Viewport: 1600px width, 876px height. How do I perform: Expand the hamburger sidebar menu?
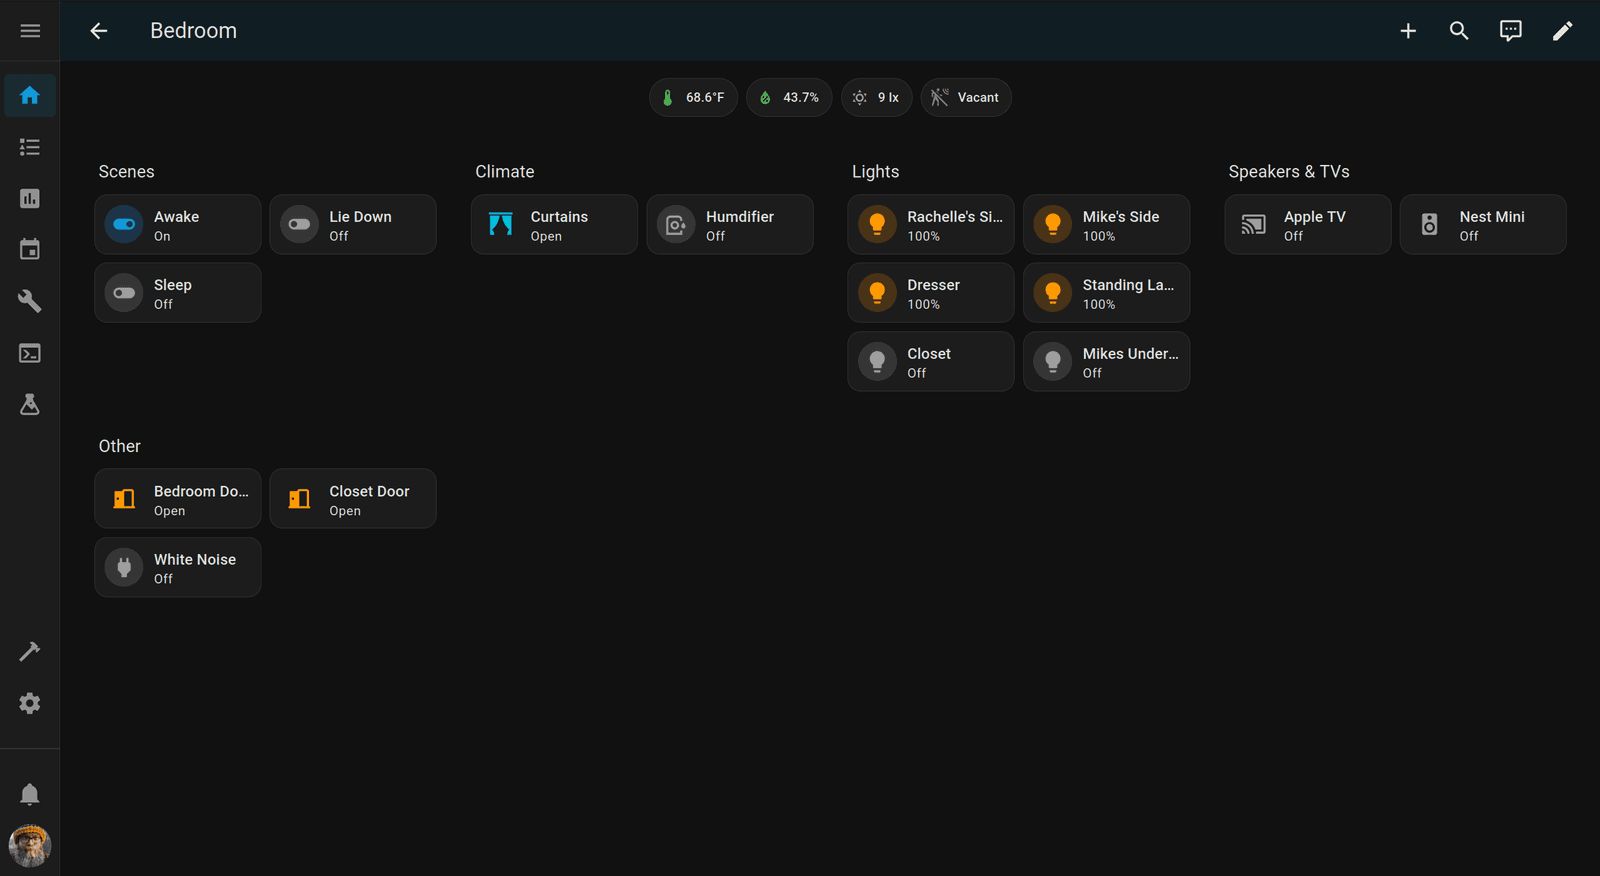coord(30,31)
